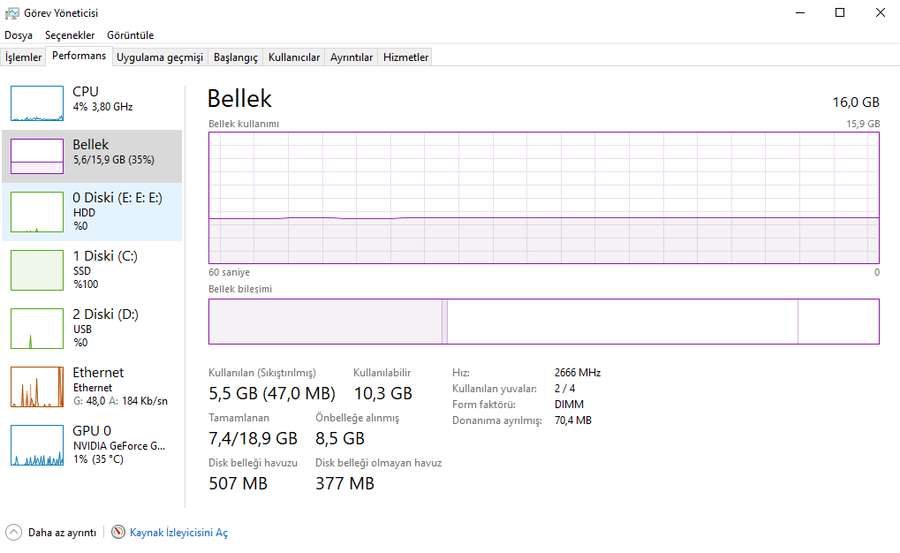Screen dimensions: 900x553
Task: Open the Görüntüle menu
Action: tap(130, 35)
